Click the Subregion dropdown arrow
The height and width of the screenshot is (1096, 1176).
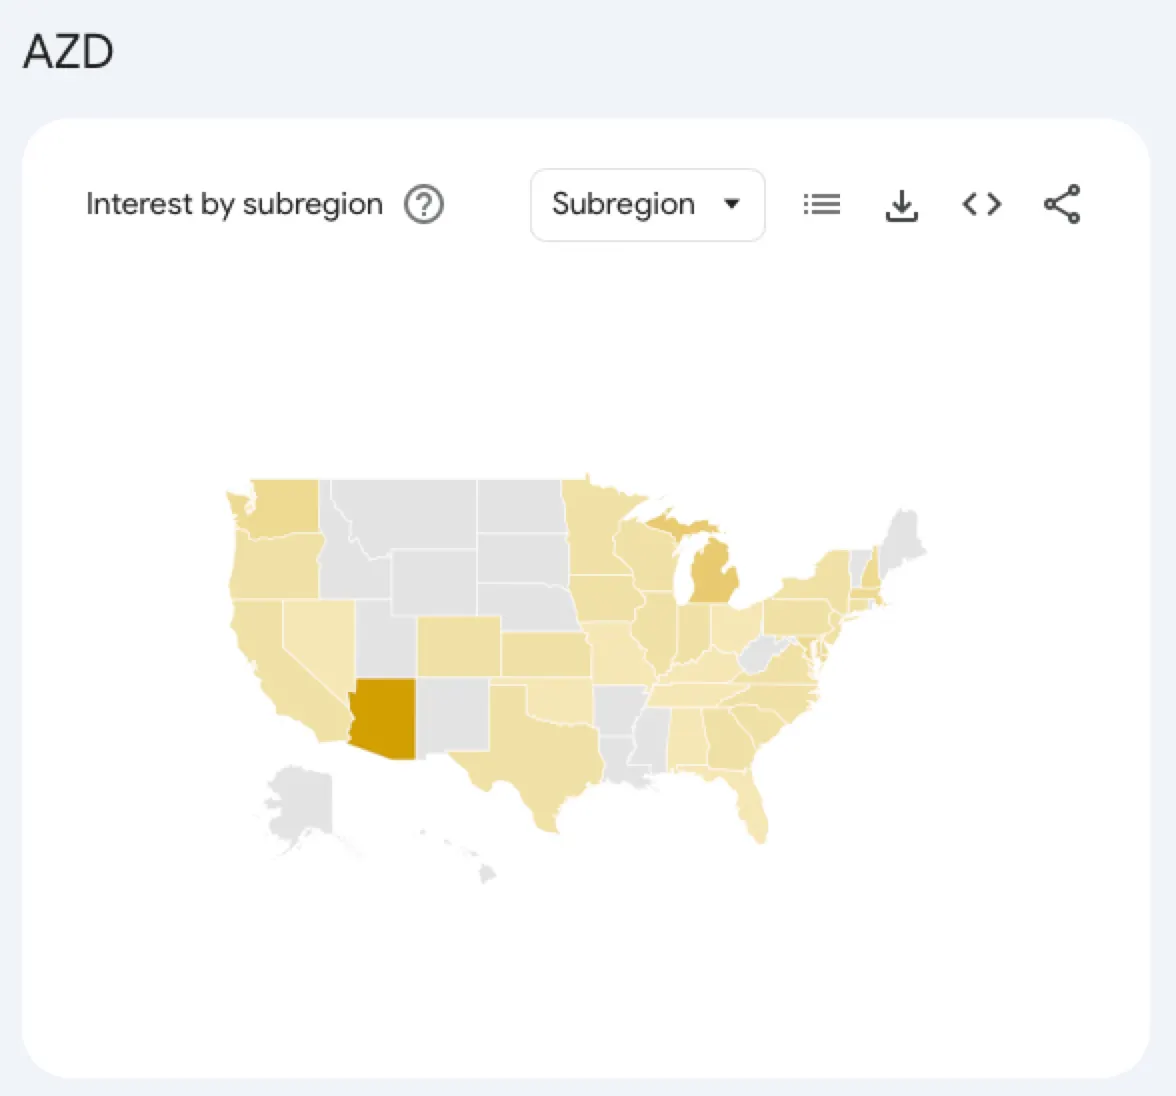coord(731,204)
